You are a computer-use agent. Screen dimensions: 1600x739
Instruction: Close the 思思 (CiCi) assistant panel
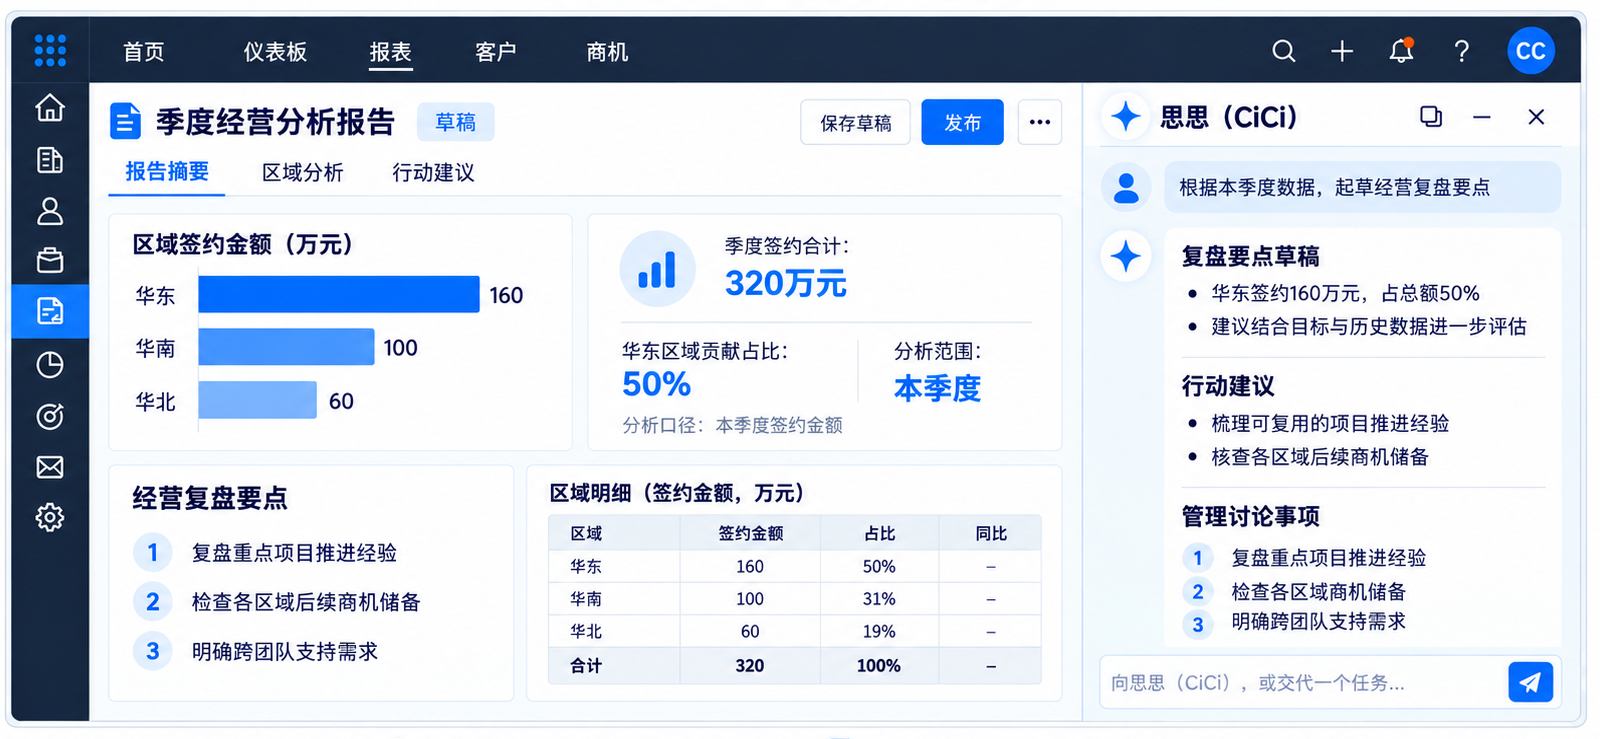pyautogui.click(x=1536, y=117)
